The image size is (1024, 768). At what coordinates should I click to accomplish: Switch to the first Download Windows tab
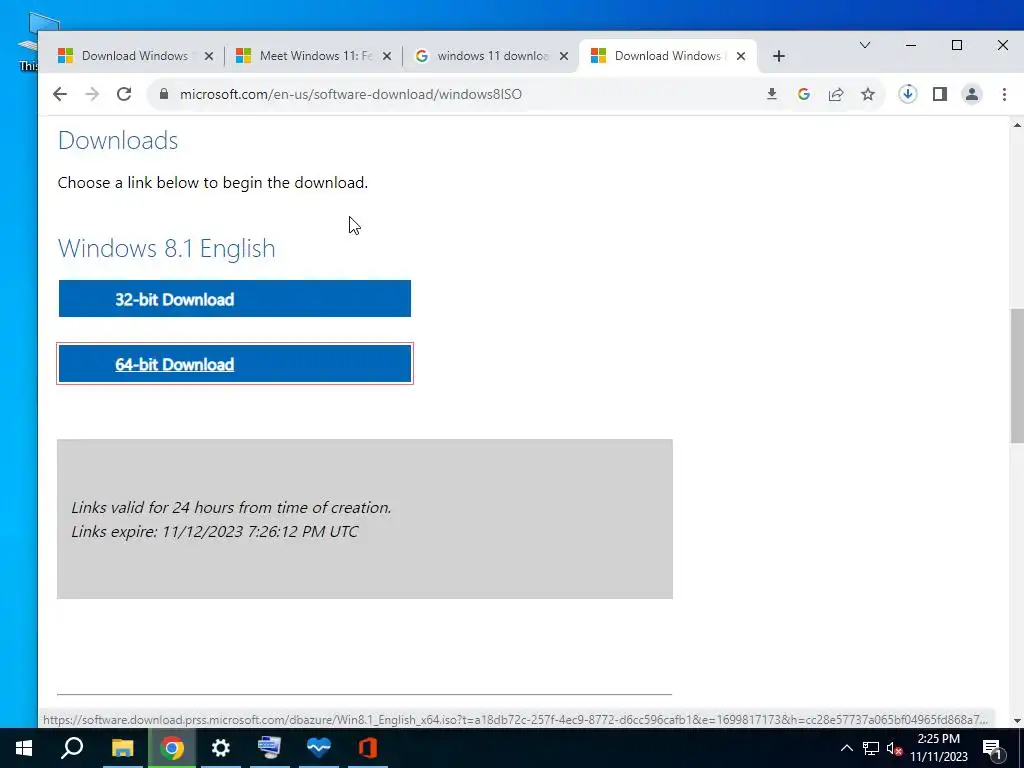(134, 56)
